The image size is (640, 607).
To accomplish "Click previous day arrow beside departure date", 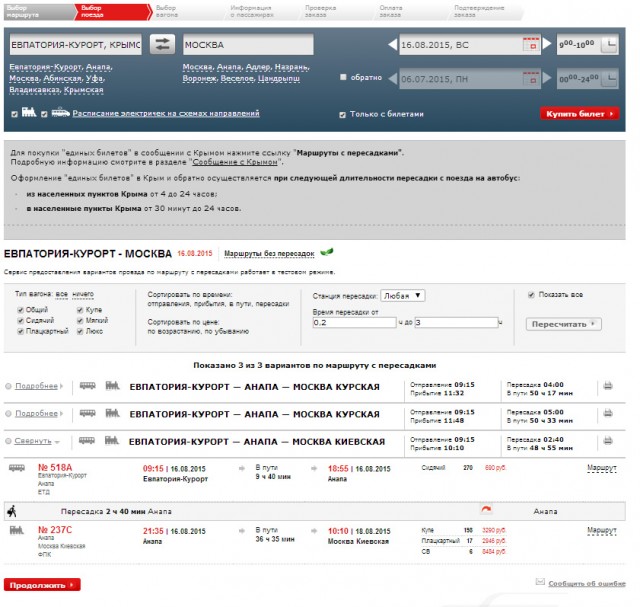I will click(x=391, y=46).
